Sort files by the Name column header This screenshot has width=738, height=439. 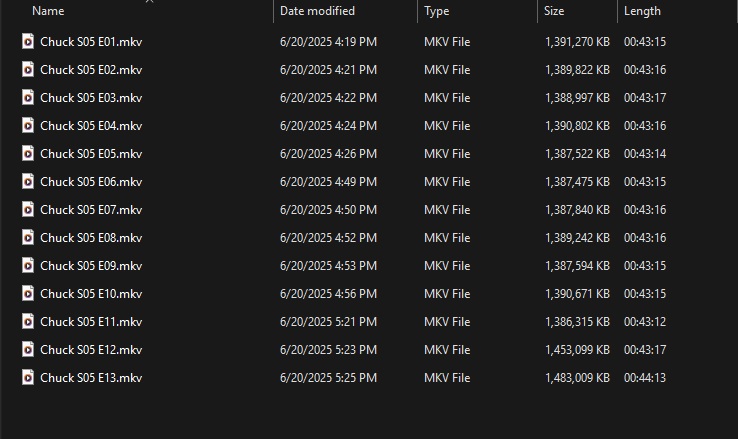tap(48, 11)
